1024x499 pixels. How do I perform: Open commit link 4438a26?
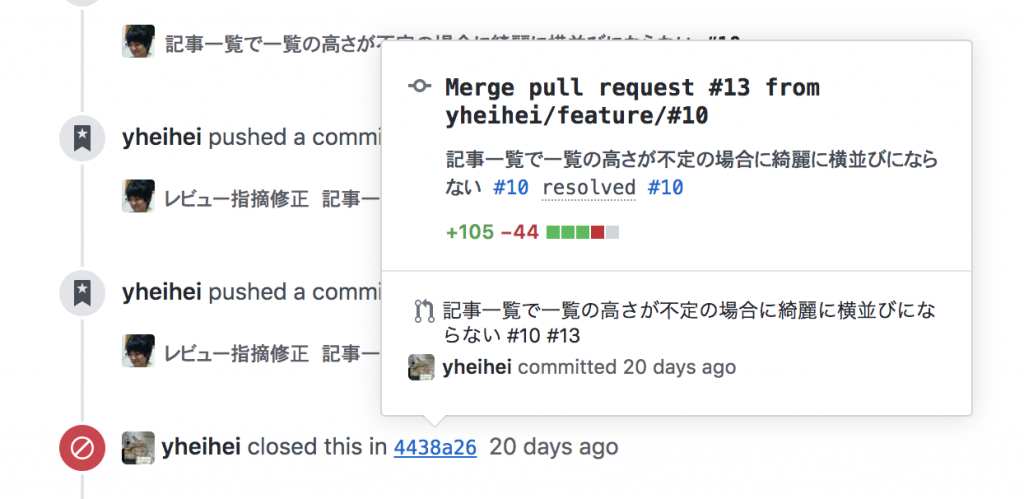(435, 447)
